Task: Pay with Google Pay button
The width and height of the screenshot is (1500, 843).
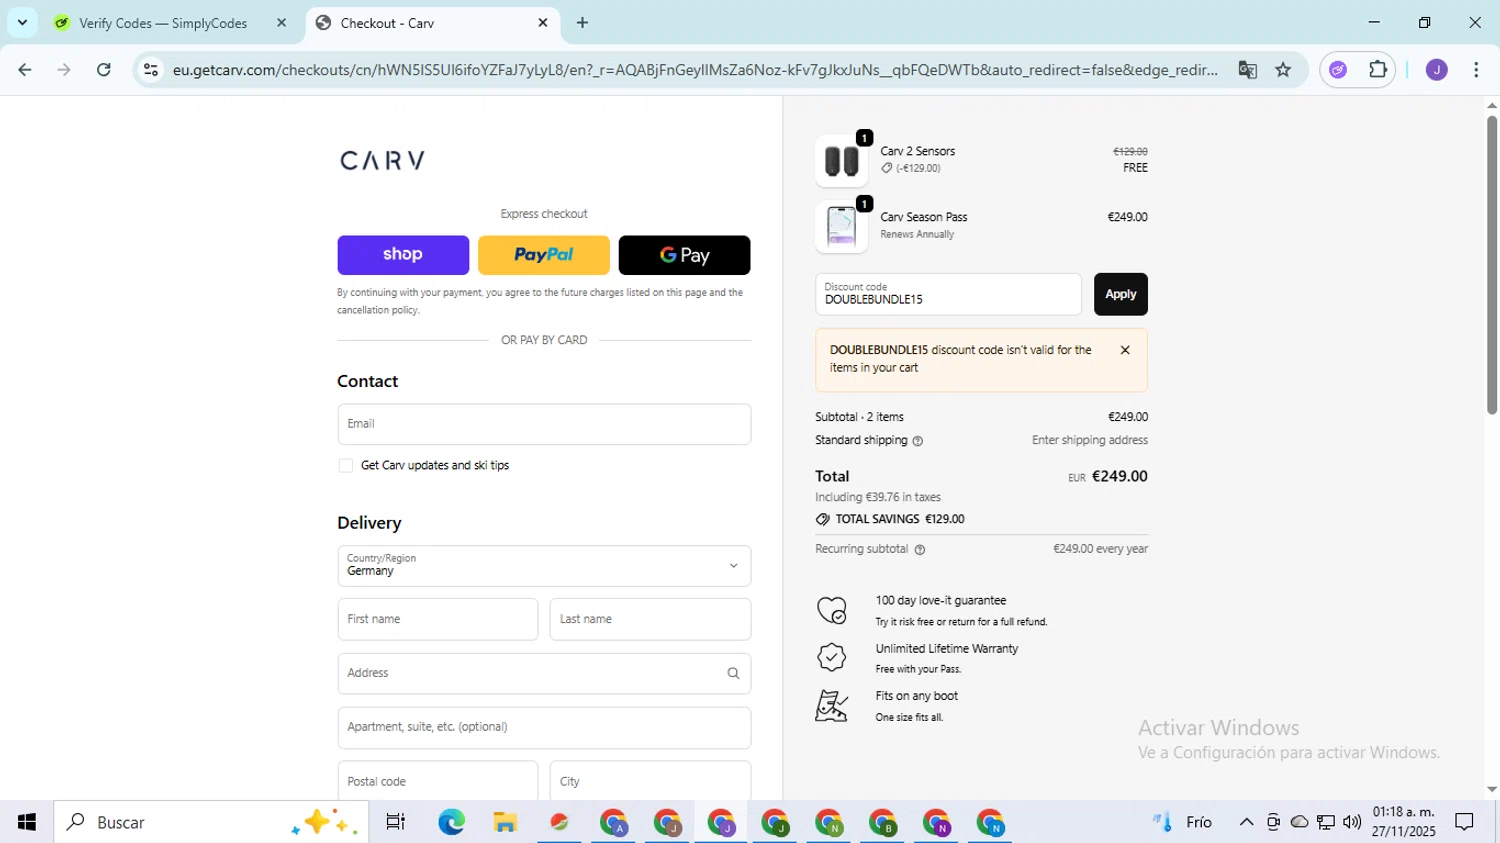Action: [685, 255]
